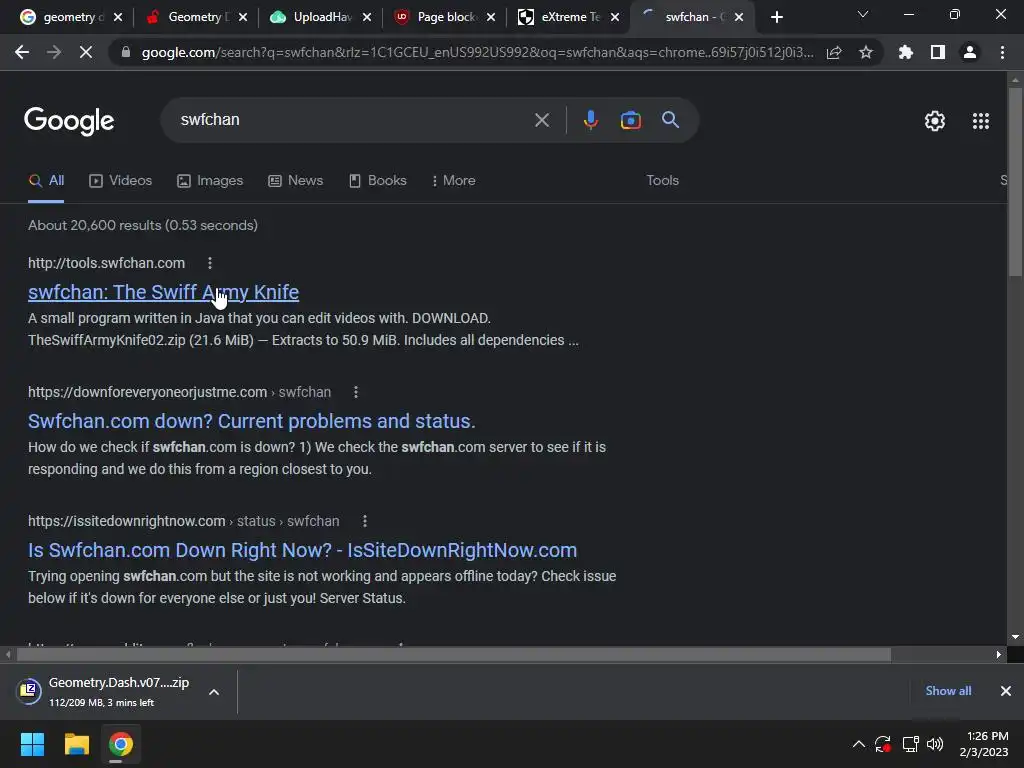Close the downloads bar

[1006, 691]
